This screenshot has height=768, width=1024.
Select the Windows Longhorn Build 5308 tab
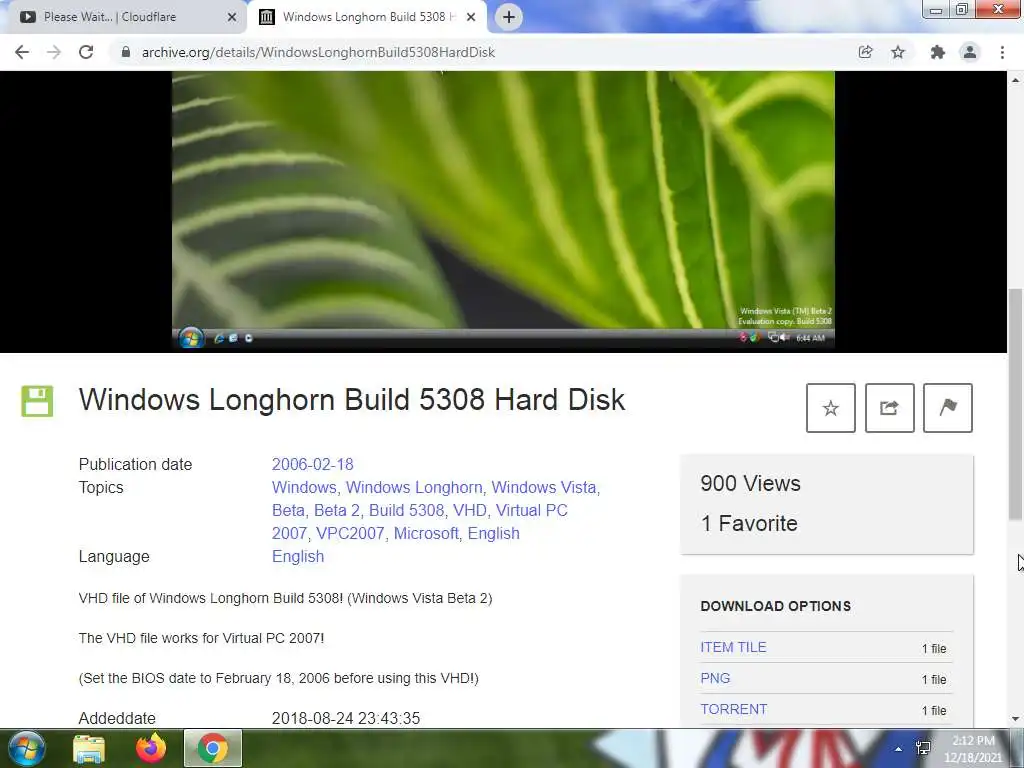pos(366,17)
